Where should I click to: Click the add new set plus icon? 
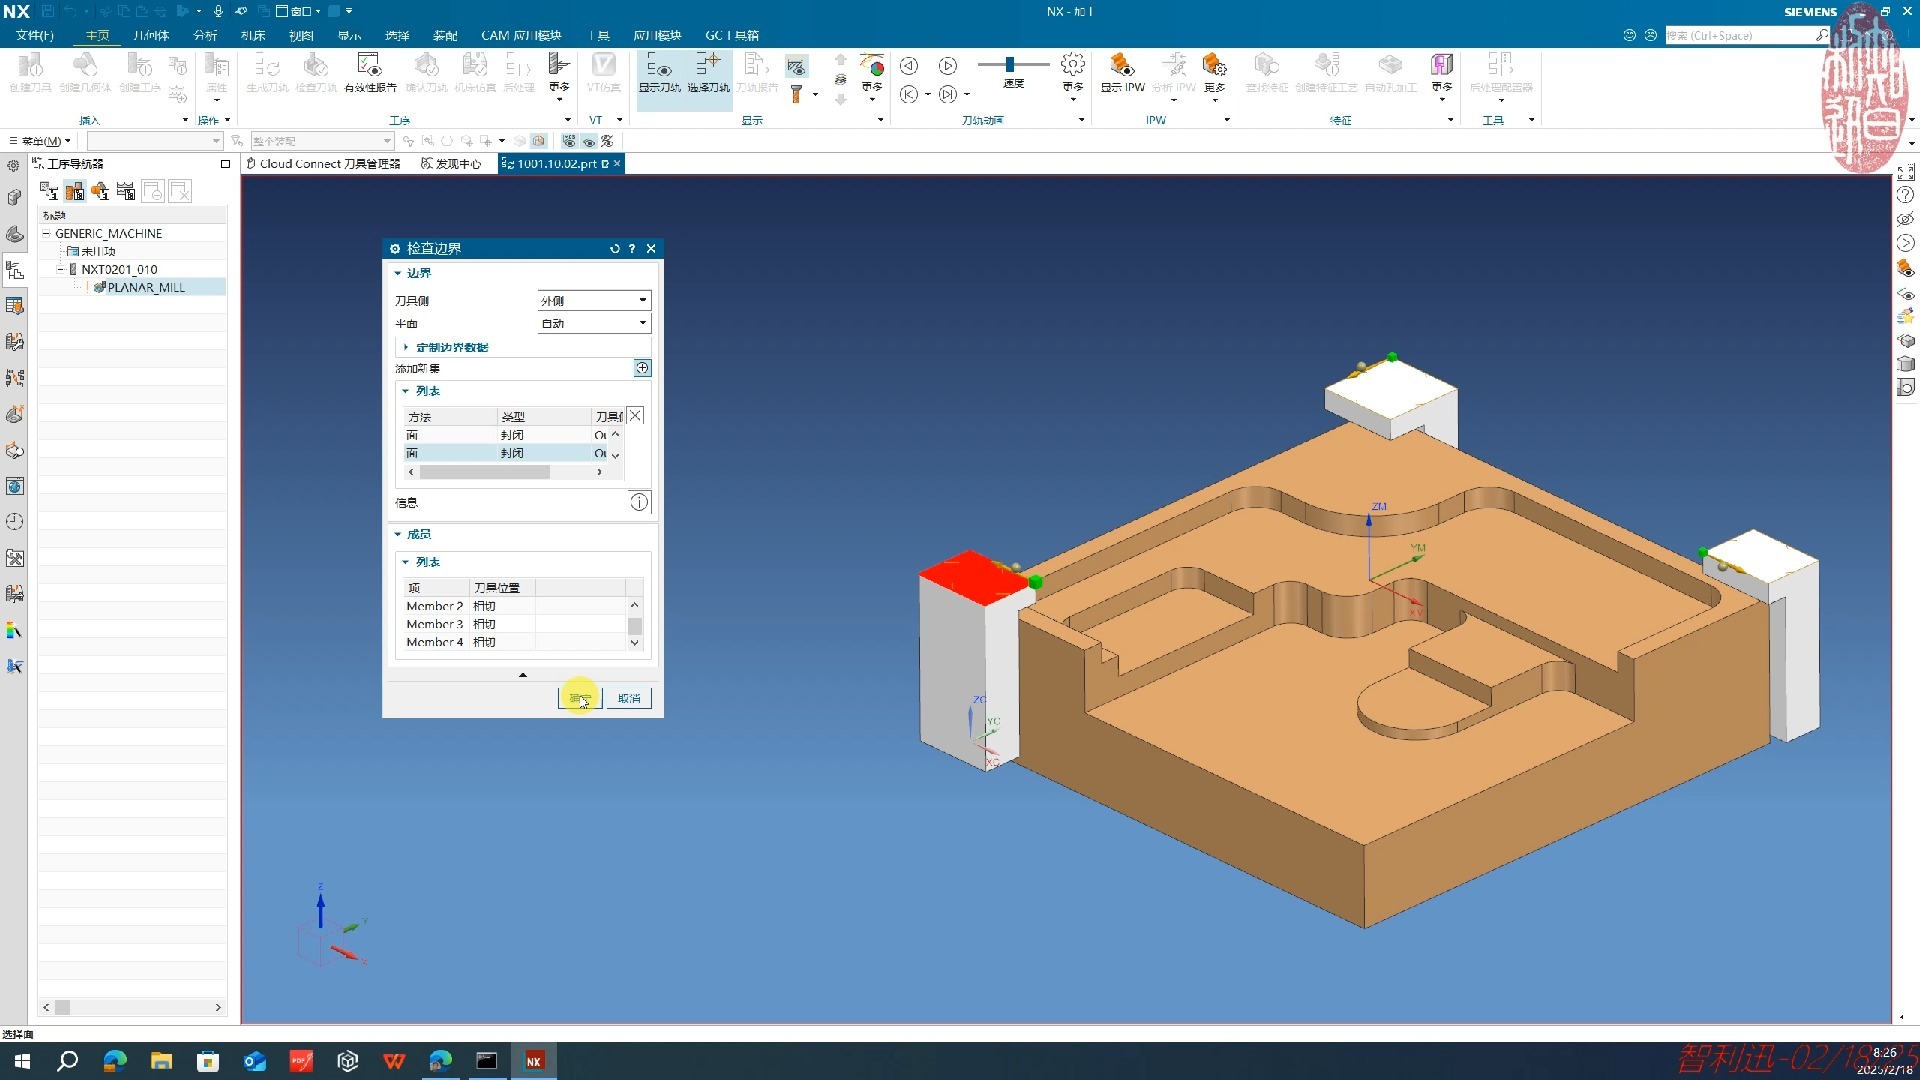tap(642, 368)
